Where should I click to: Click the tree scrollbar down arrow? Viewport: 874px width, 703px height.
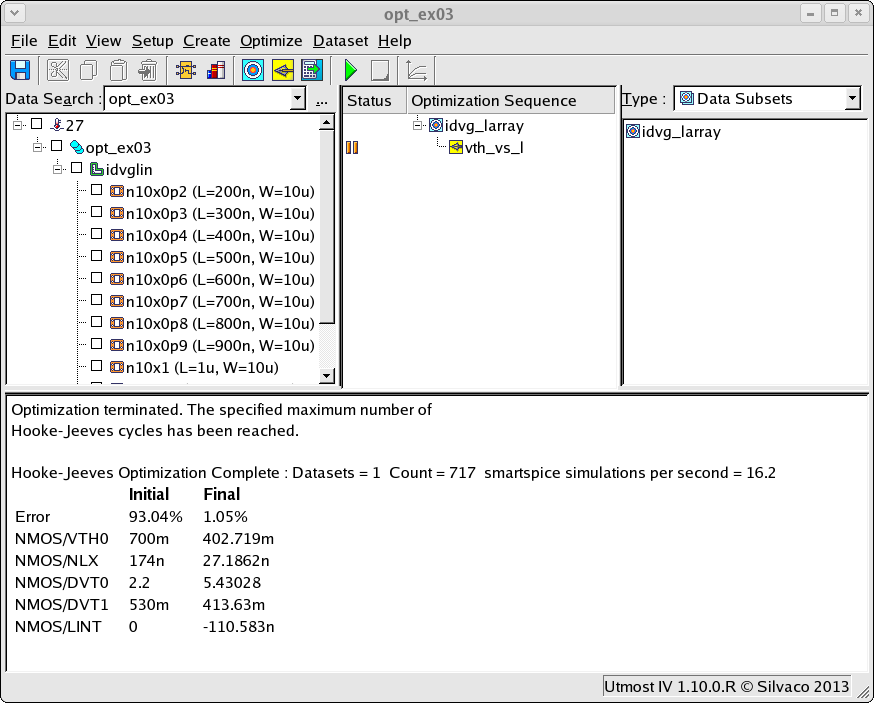coord(327,375)
